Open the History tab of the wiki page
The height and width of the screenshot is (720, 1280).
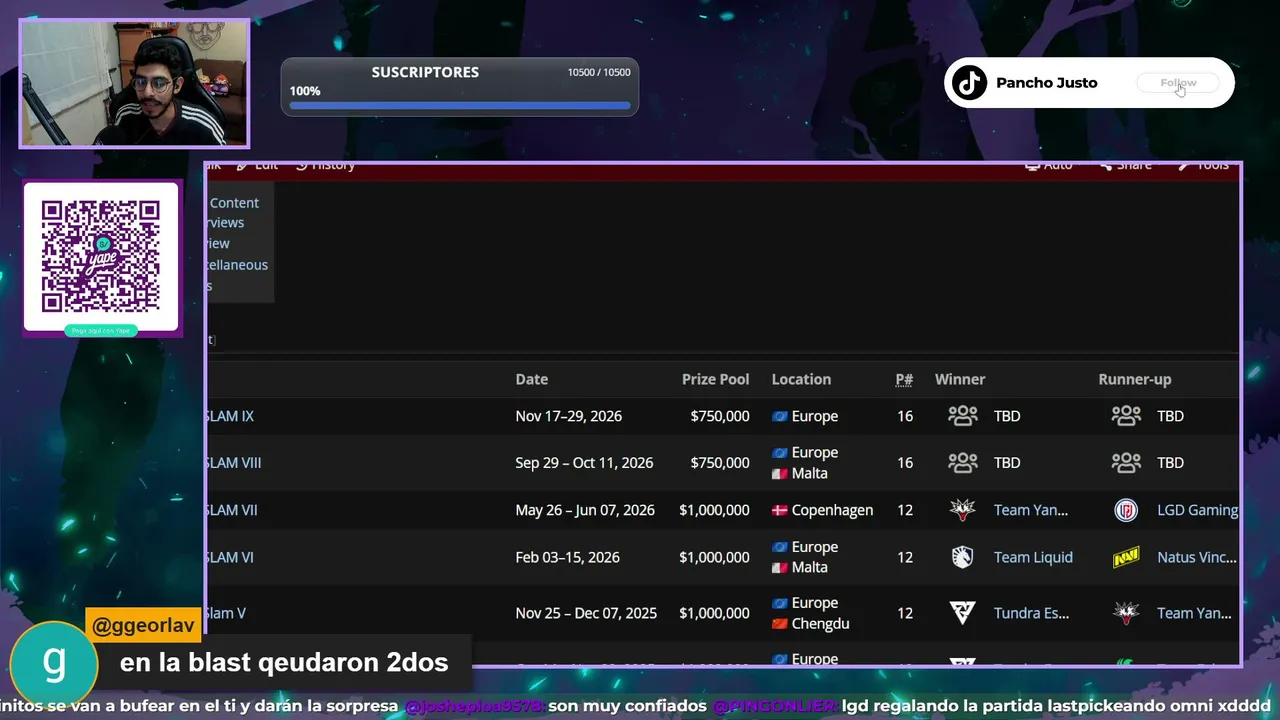[326, 166]
